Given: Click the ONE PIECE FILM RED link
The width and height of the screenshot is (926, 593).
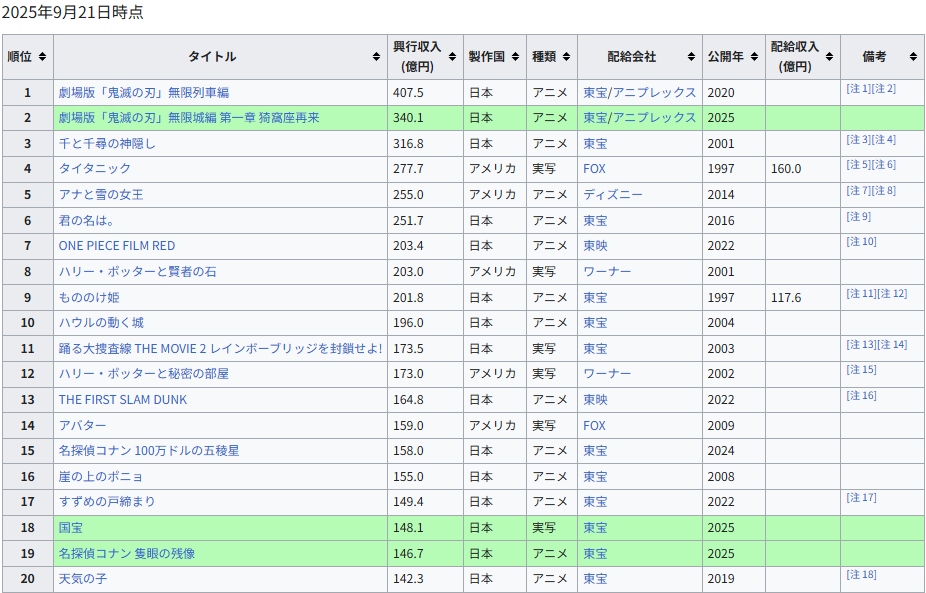Looking at the screenshot, I should click(116, 246).
